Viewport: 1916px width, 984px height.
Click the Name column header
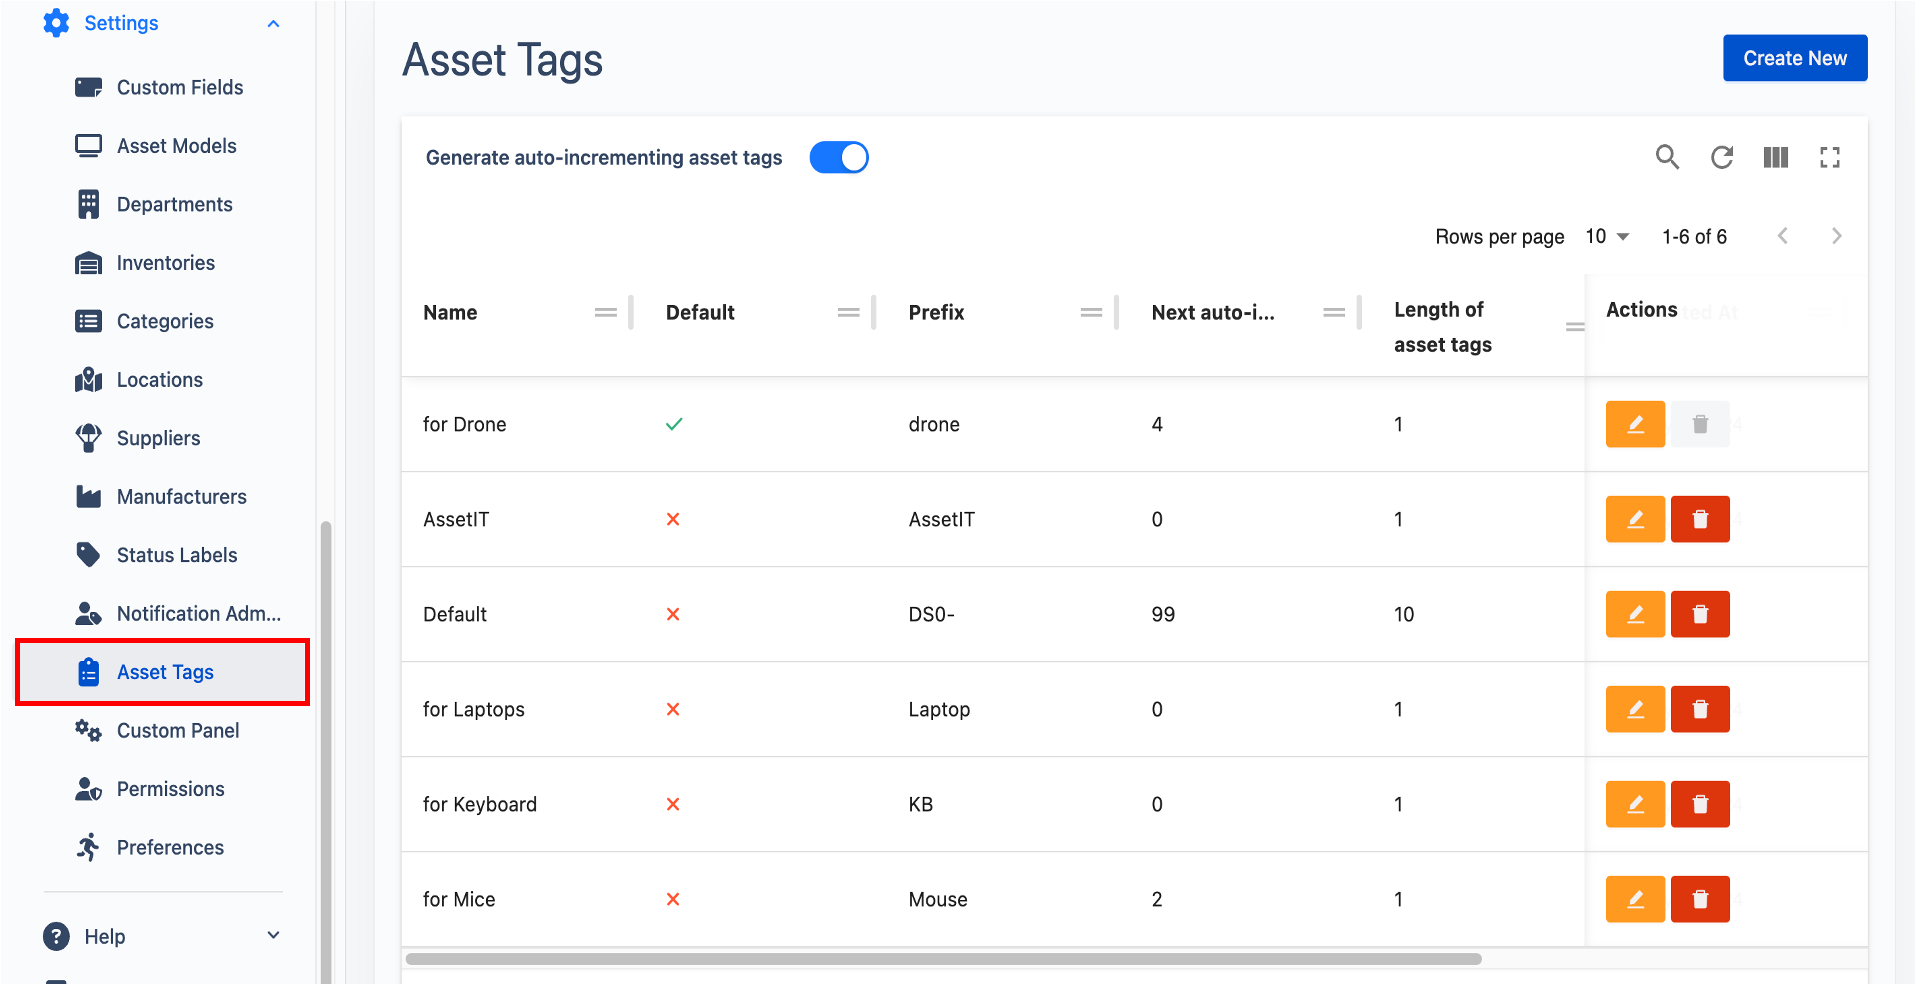[x=450, y=313]
